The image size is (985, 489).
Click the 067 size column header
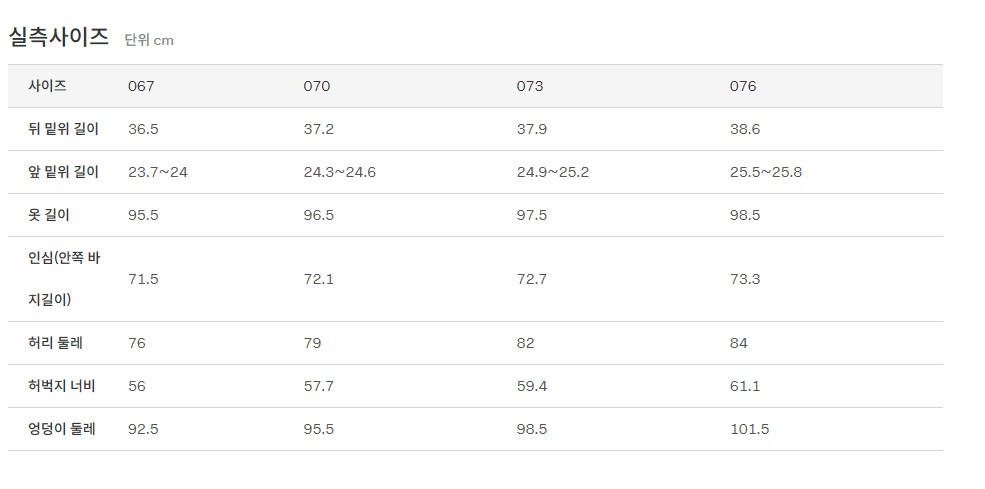click(141, 86)
